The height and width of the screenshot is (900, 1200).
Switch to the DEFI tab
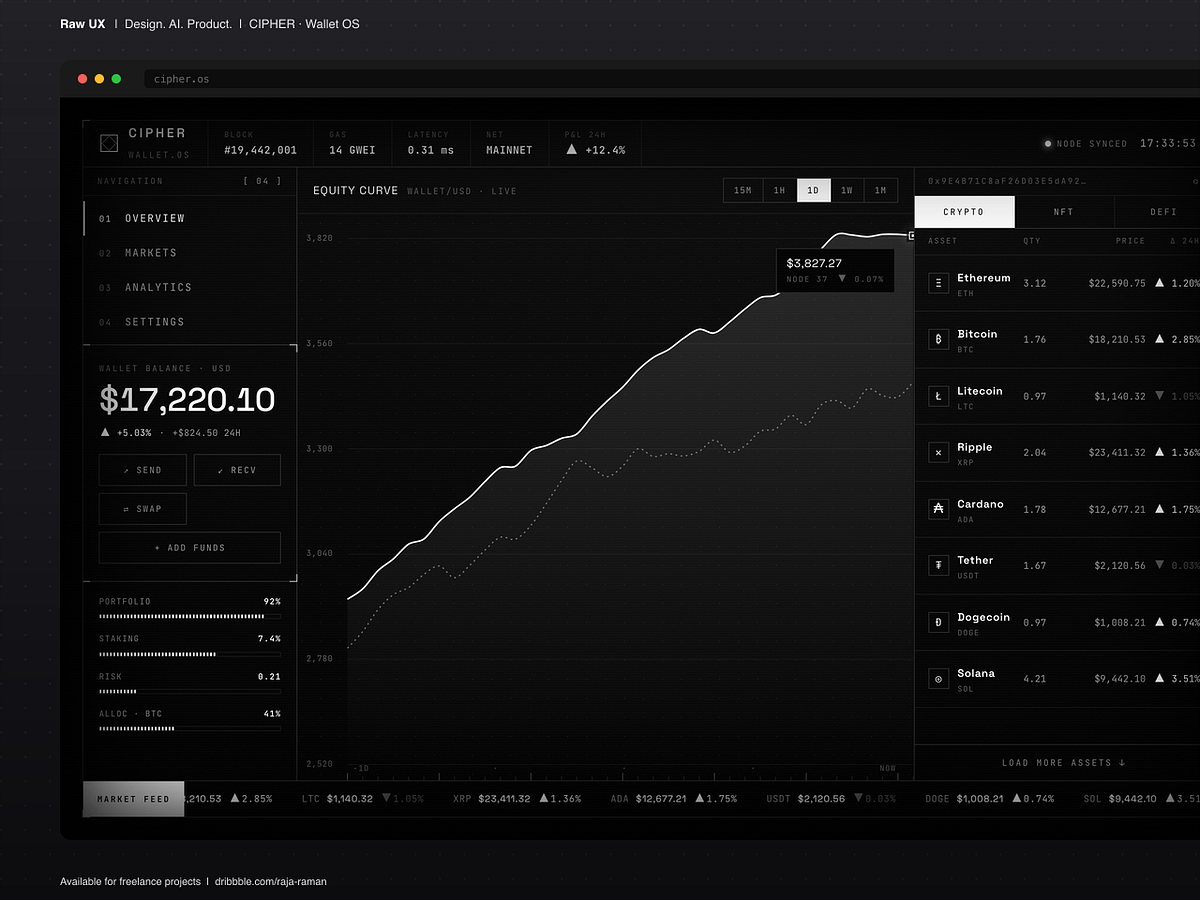click(x=1158, y=212)
